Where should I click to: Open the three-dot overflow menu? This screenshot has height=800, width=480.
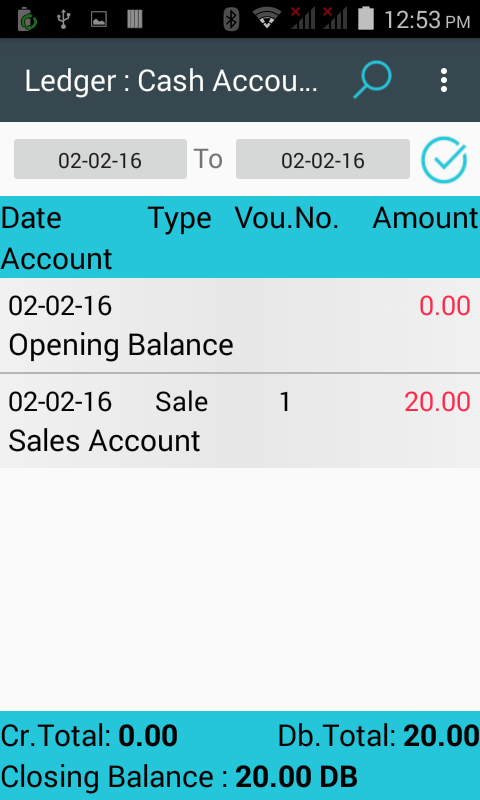point(444,80)
